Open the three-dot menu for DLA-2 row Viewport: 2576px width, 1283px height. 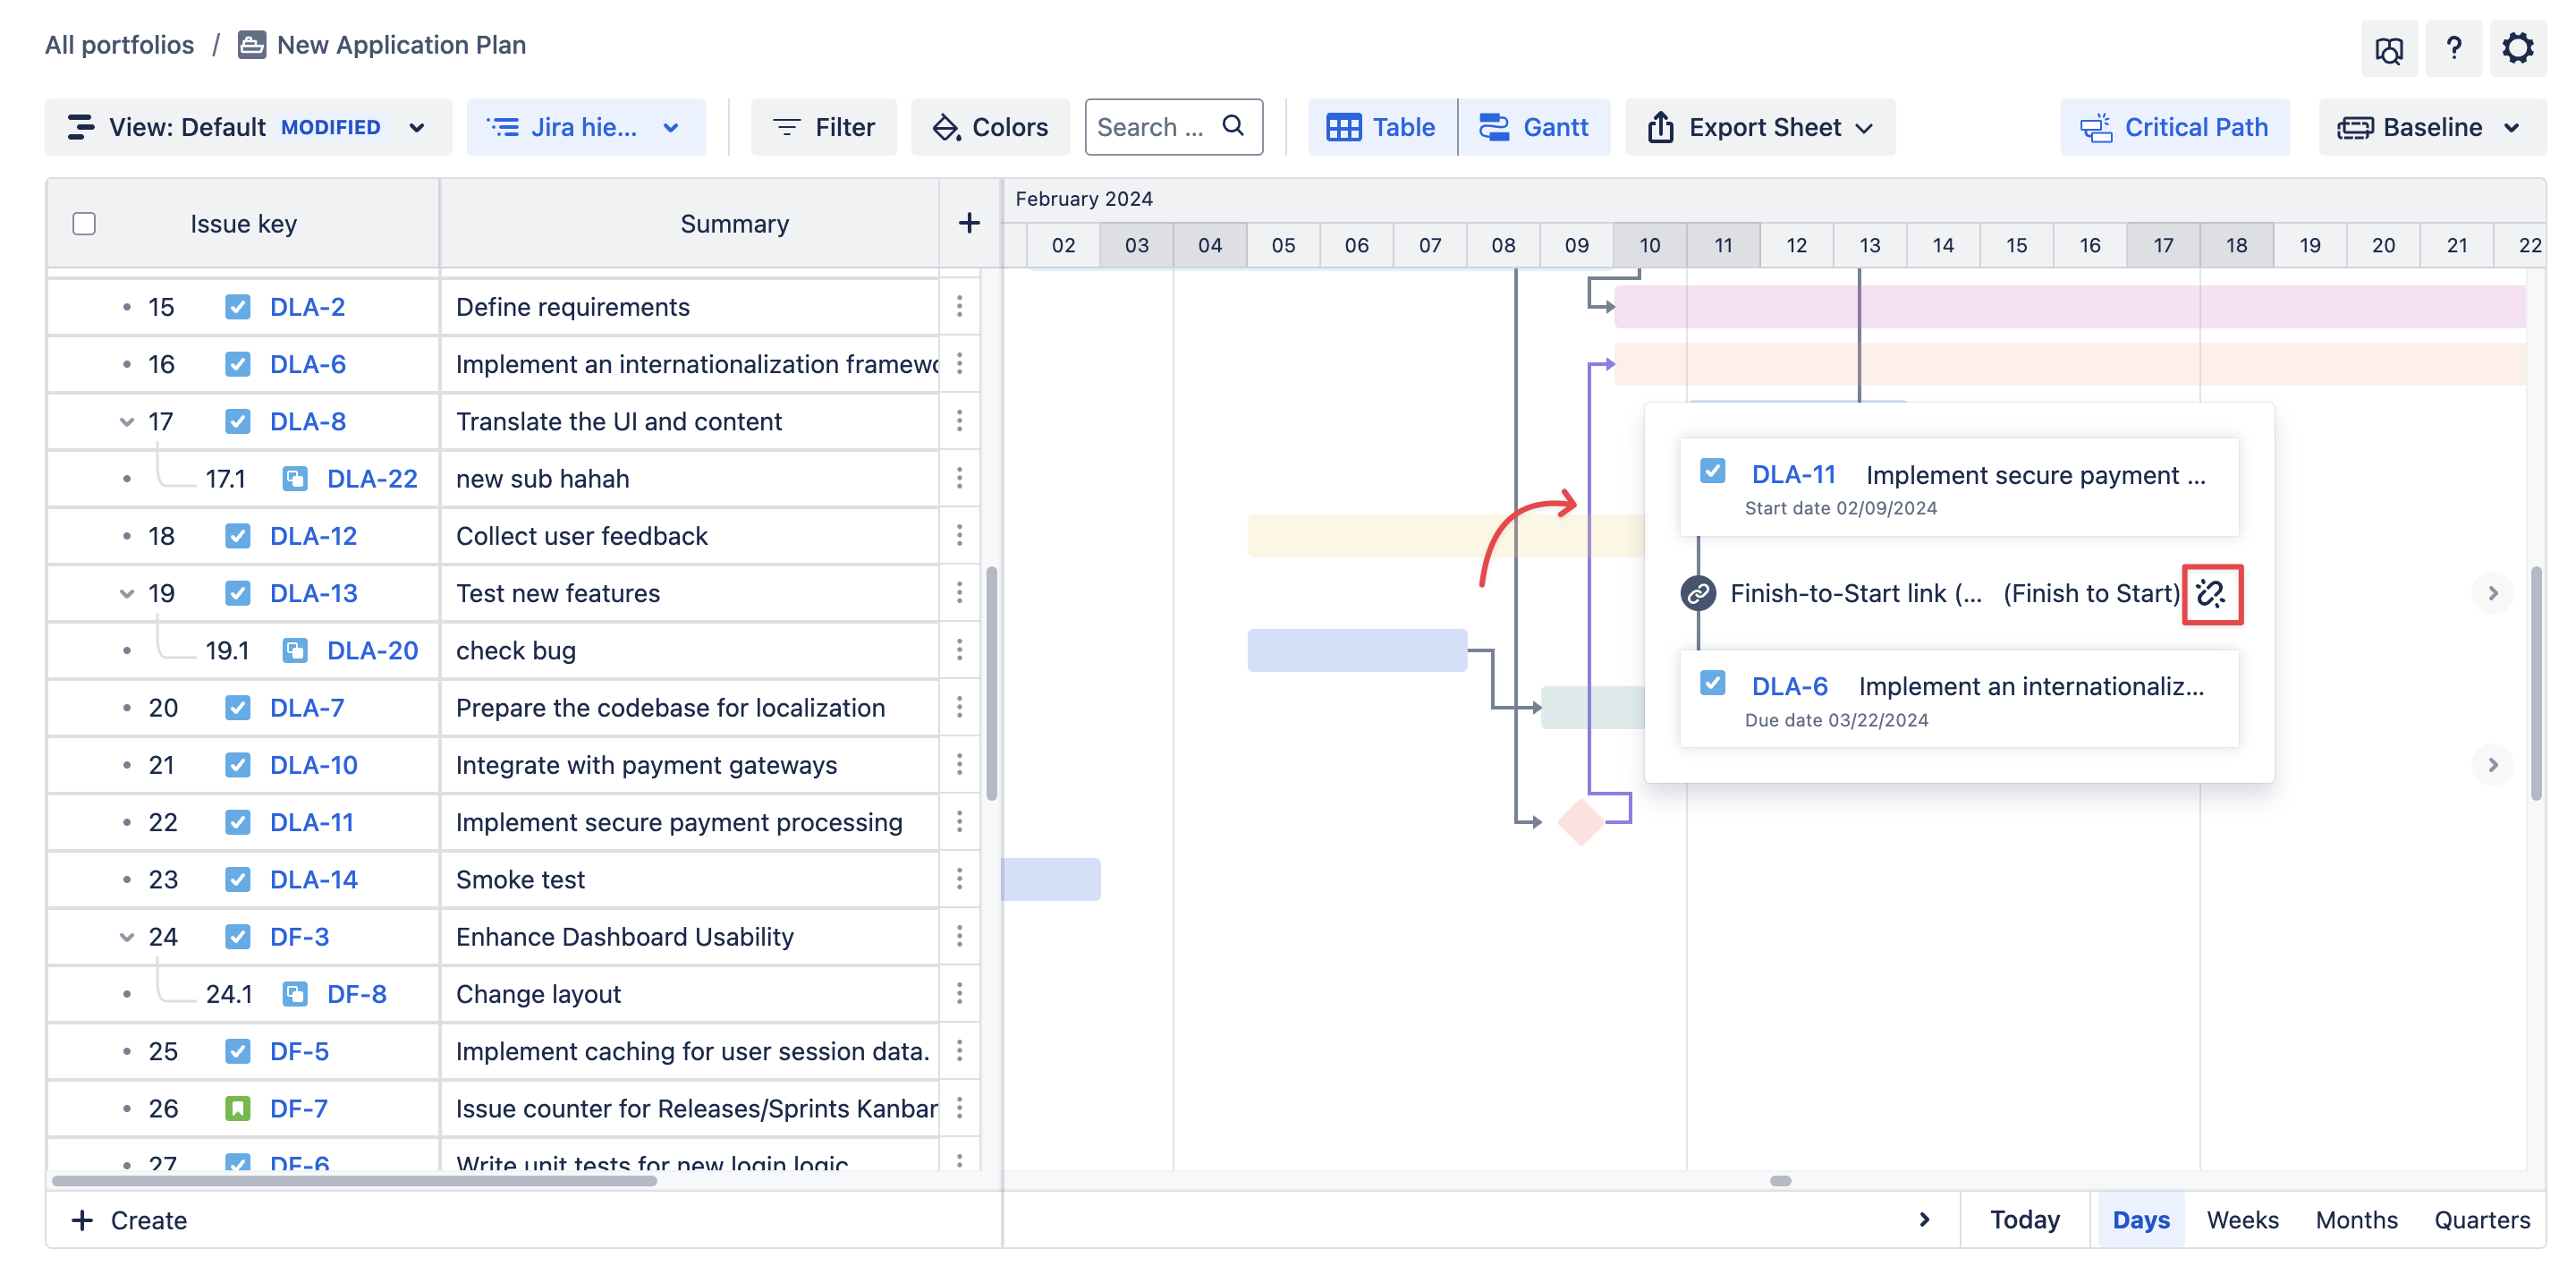[x=959, y=307]
